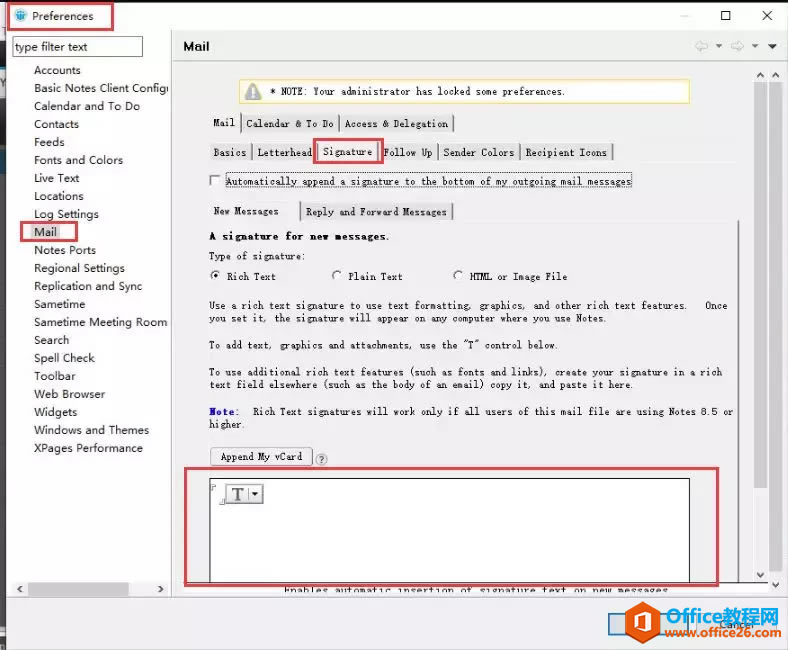788x650 pixels.
Task: Open the top-level Mail tab
Action: click(x=224, y=123)
